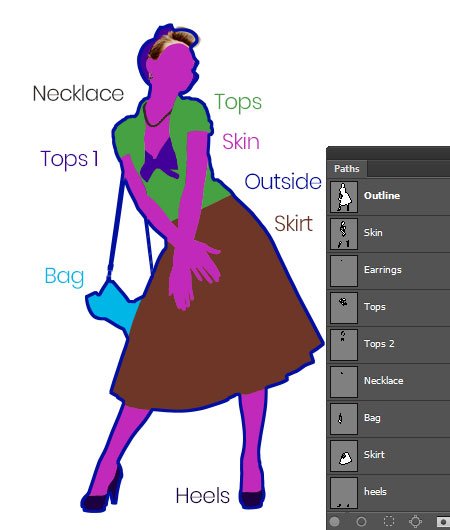Click the magenta 'Skin' label on canvas

[x=241, y=141]
